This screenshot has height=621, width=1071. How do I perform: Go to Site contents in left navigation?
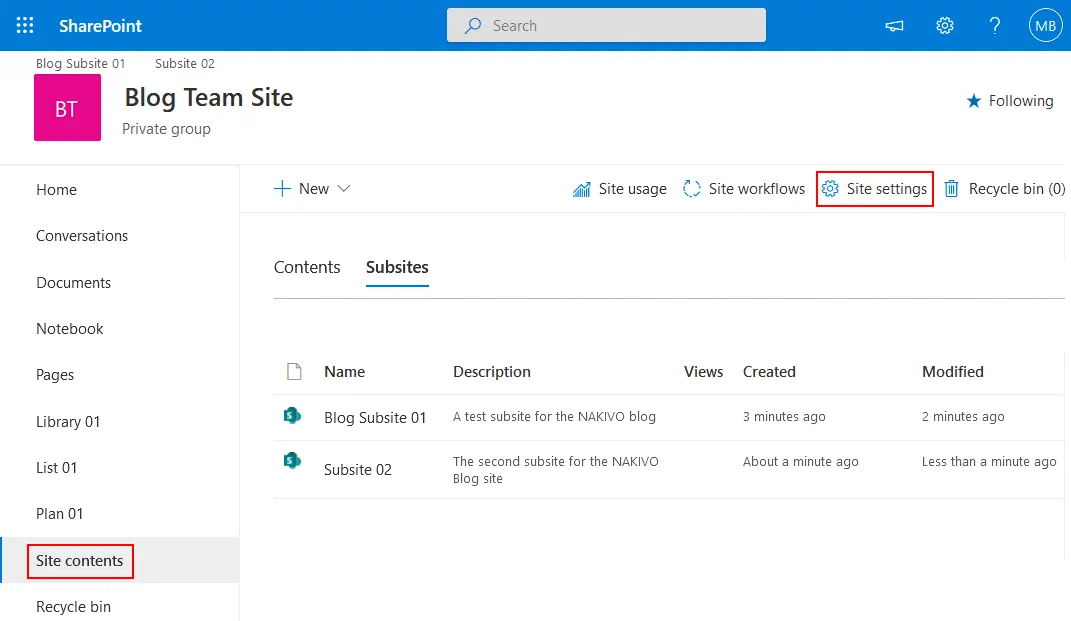click(80, 561)
